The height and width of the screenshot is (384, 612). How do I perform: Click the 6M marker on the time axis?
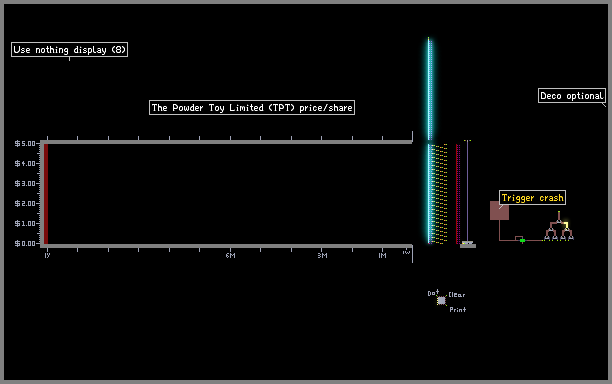[230, 256]
